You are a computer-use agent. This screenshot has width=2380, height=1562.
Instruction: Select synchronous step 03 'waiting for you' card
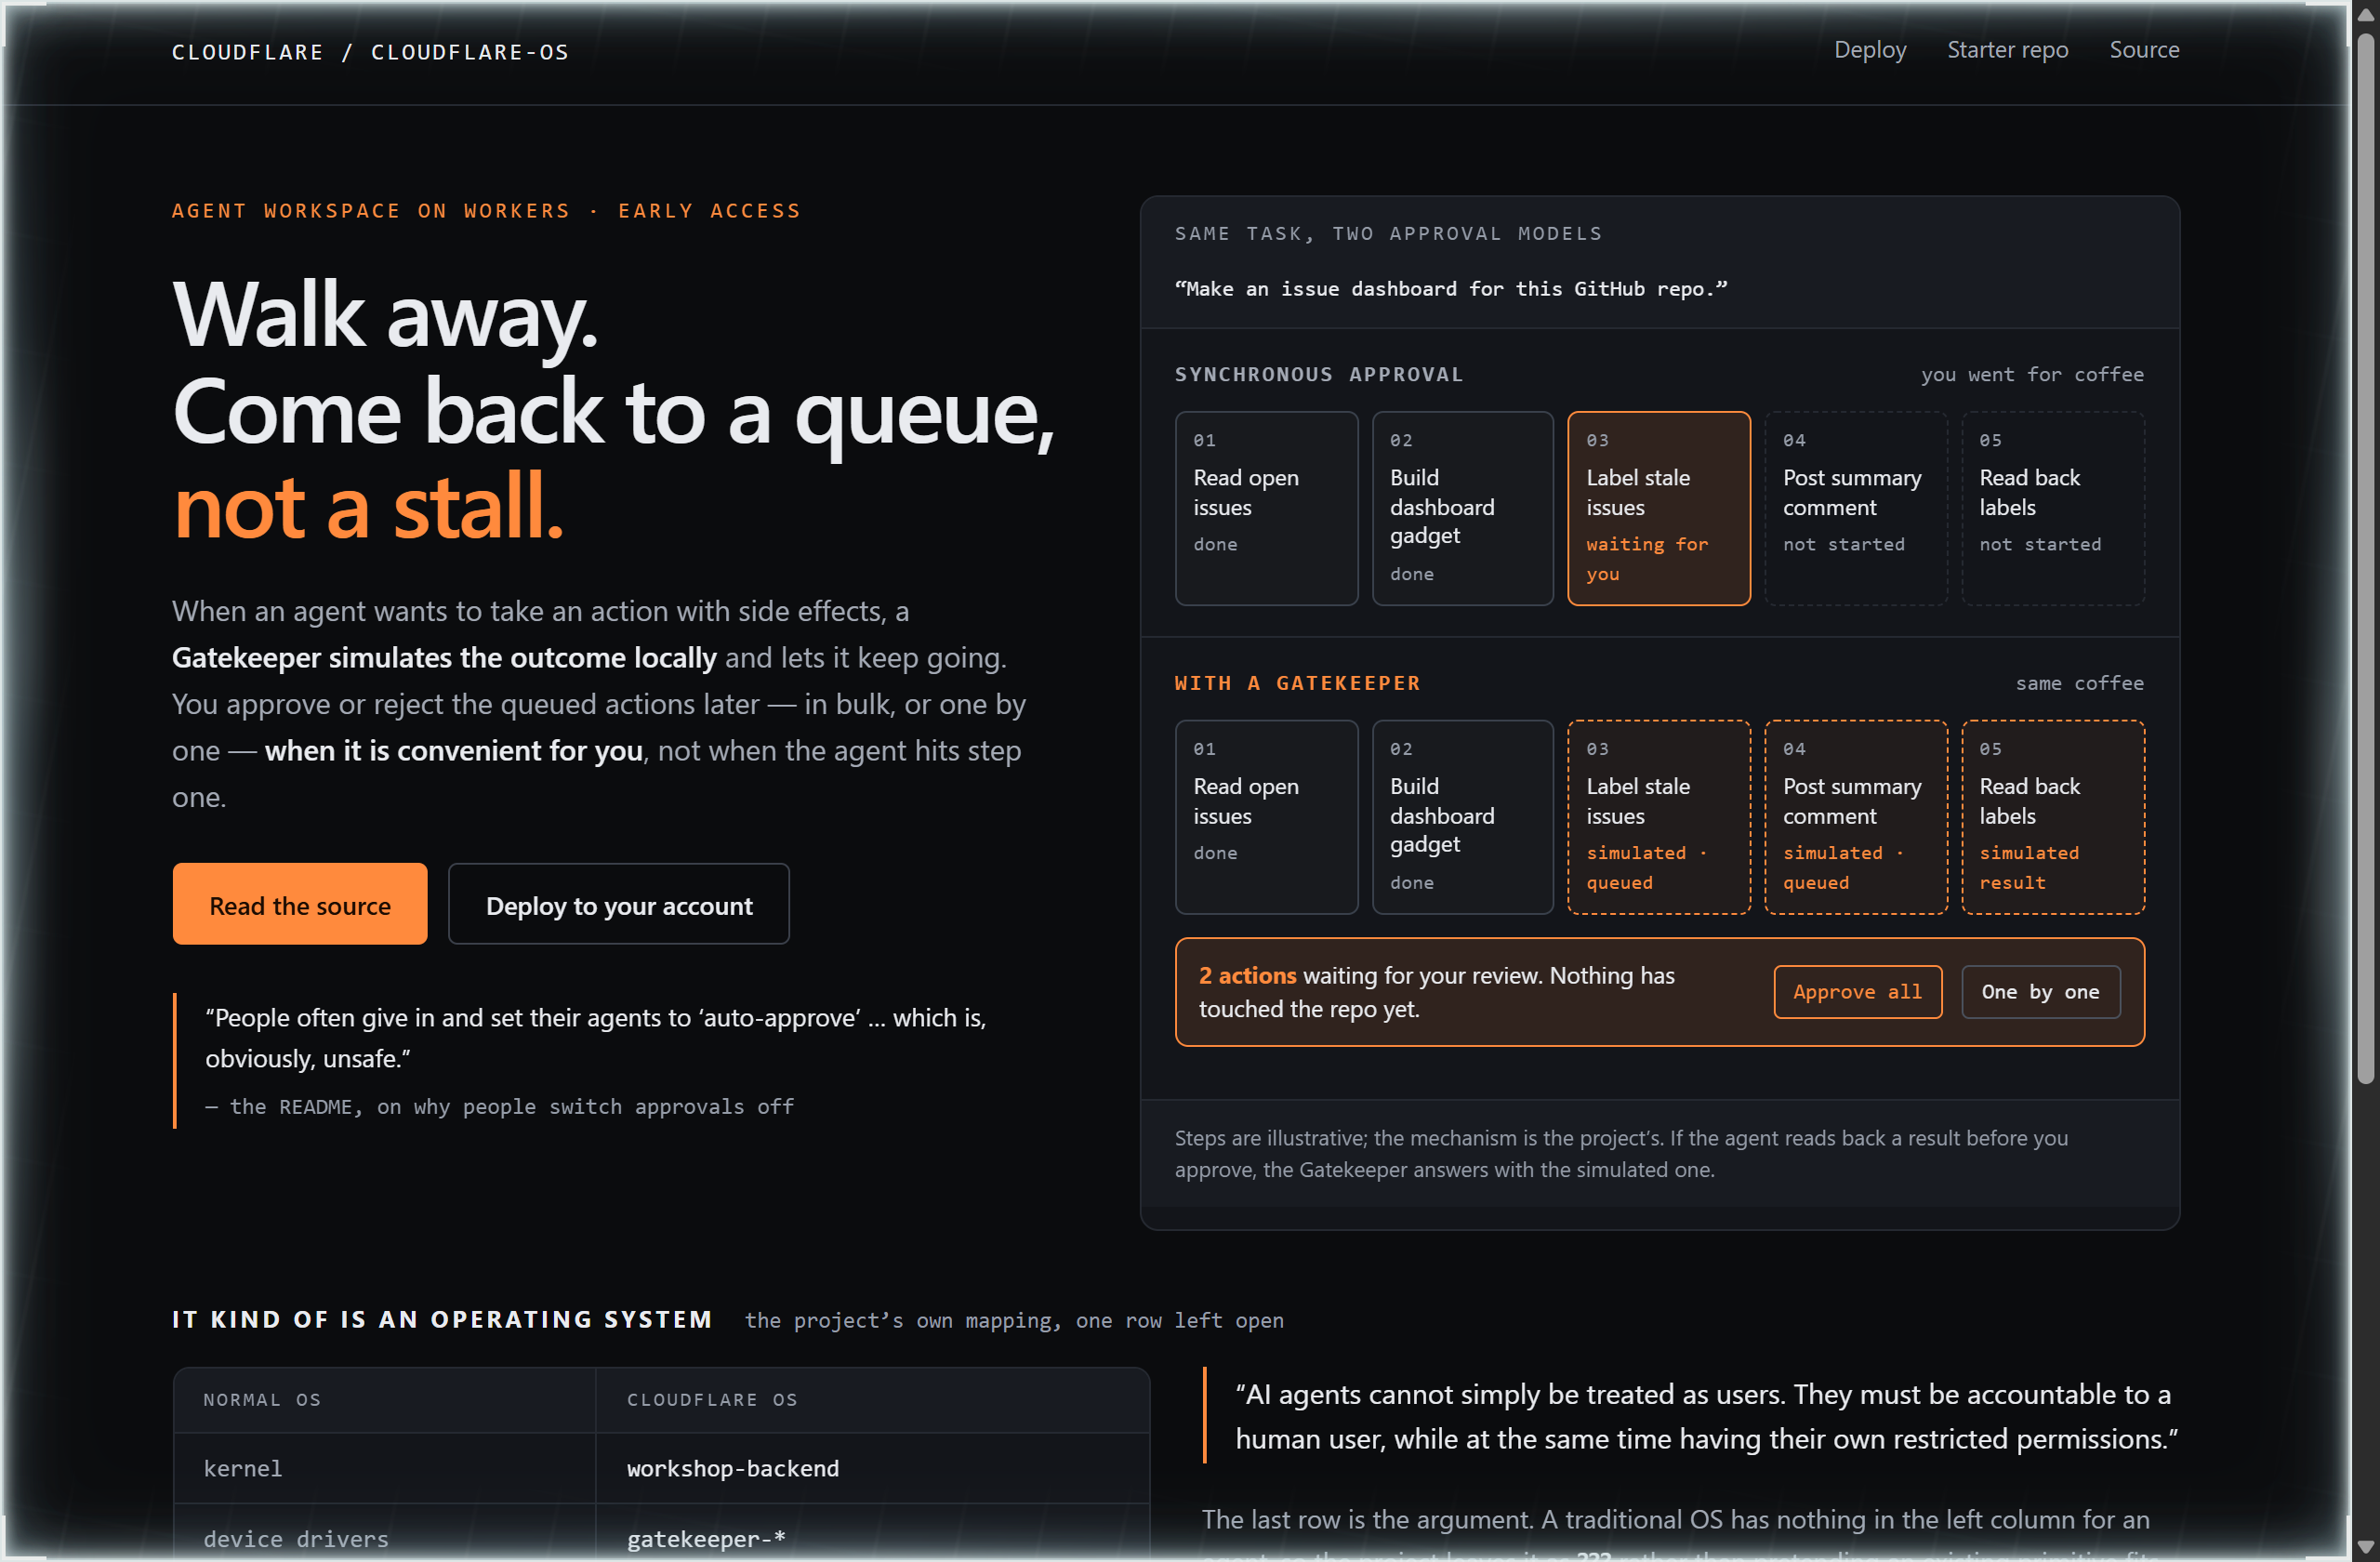click(x=1658, y=508)
